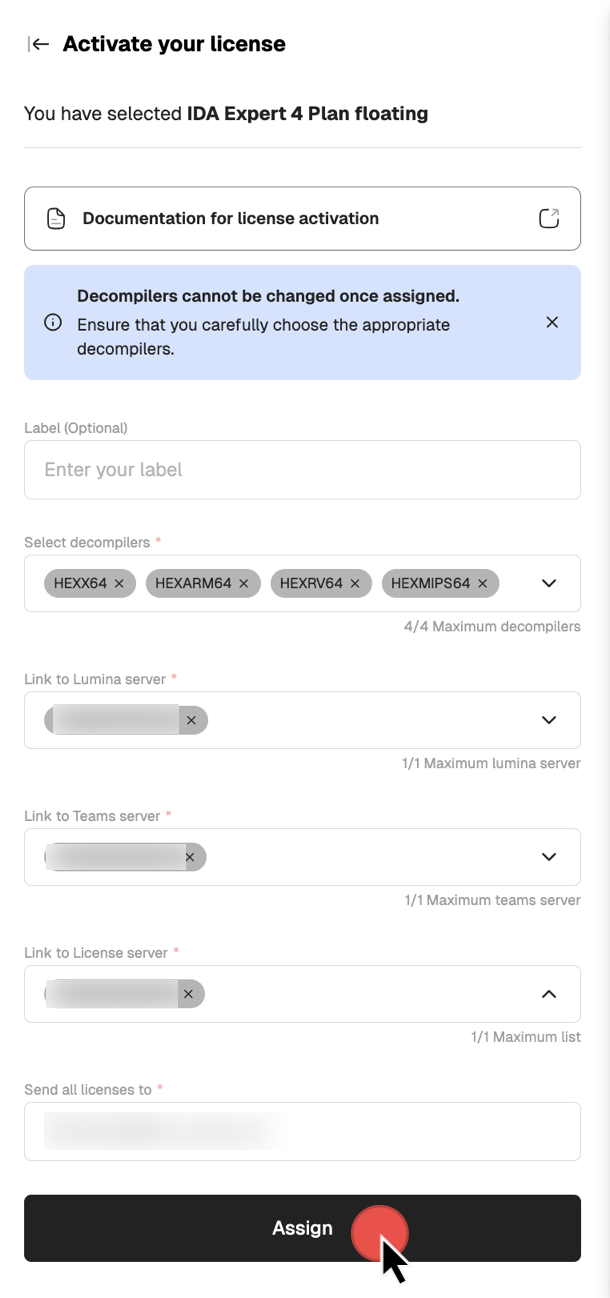610x1298 pixels.
Task: Collapse the Link to License server dropdown
Action: [x=548, y=994]
